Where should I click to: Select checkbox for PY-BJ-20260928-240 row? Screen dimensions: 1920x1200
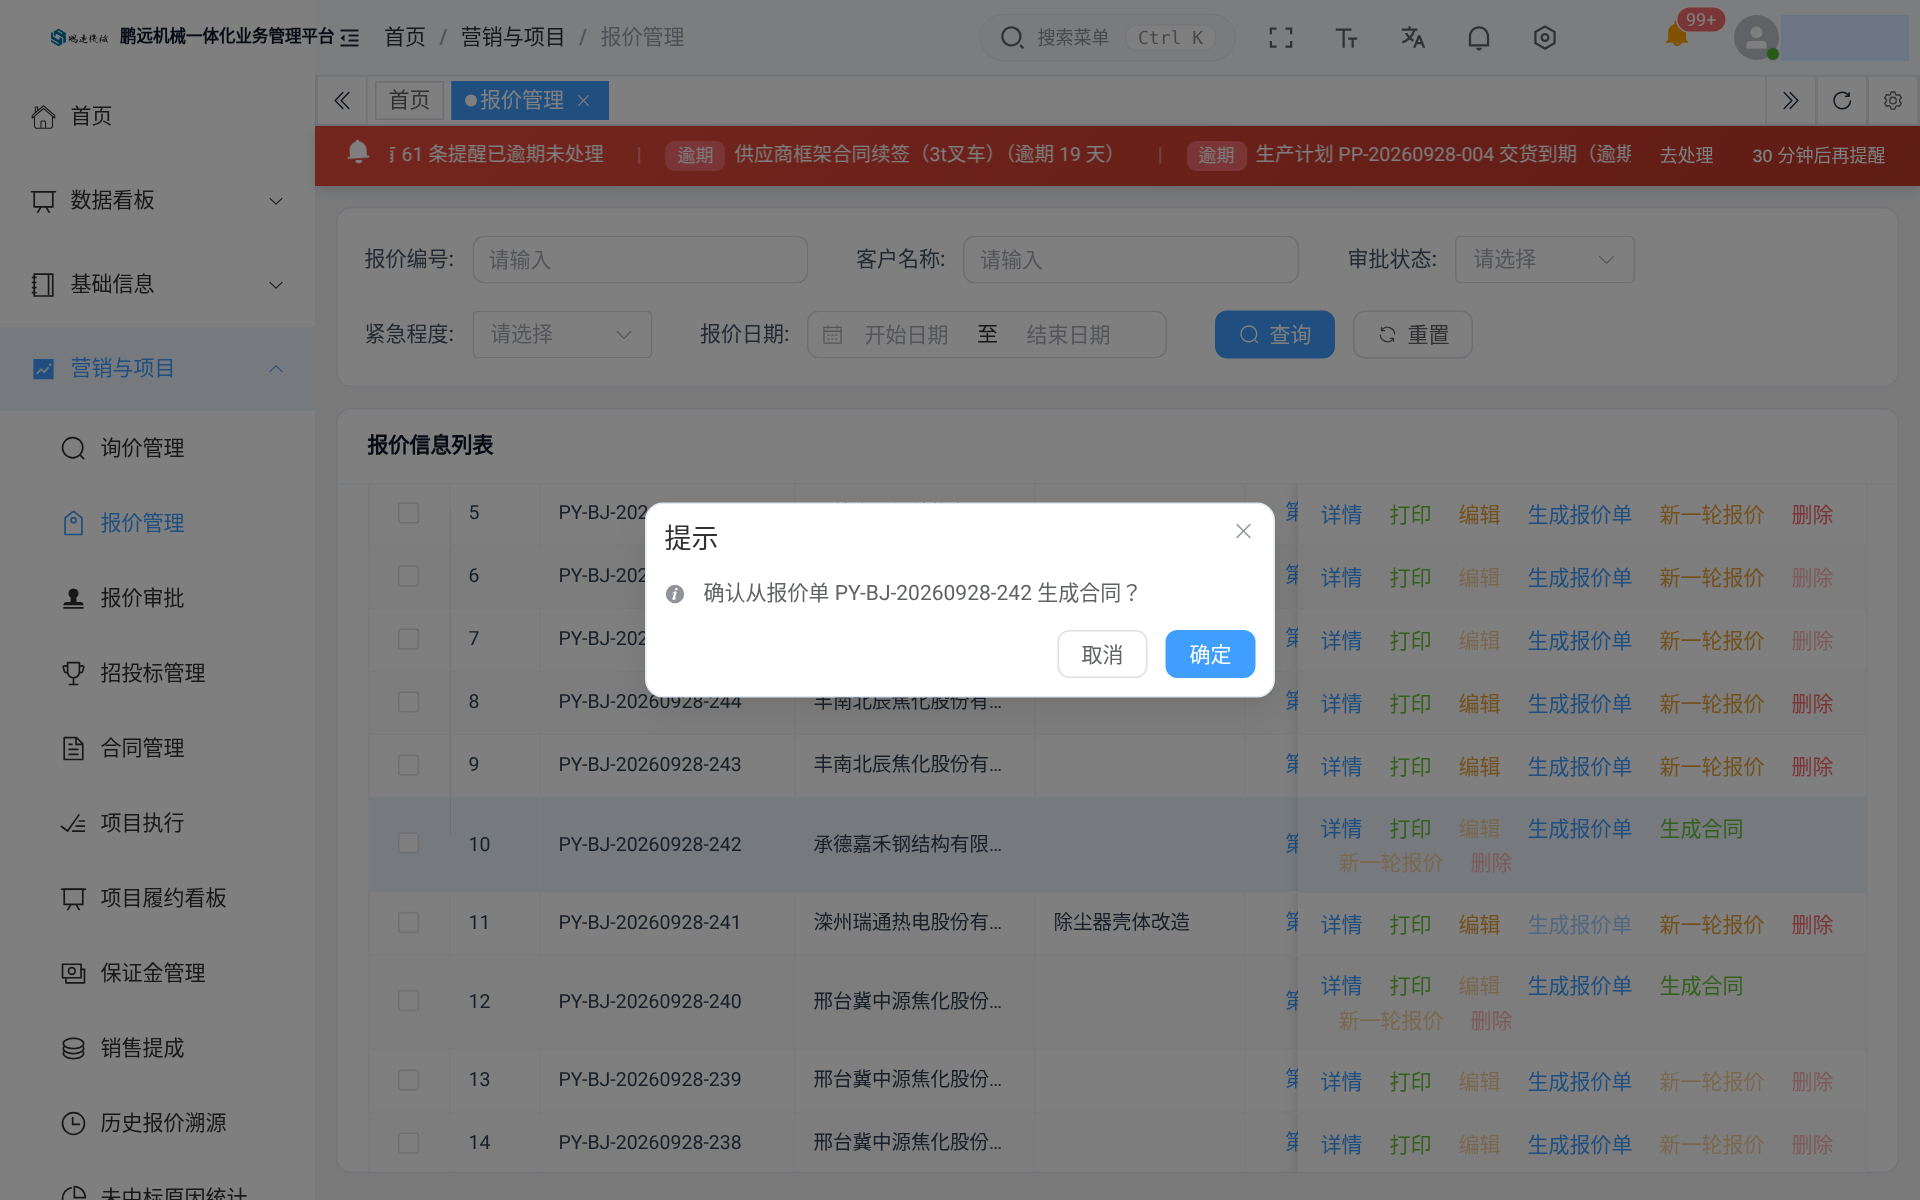(x=408, y=1000)
